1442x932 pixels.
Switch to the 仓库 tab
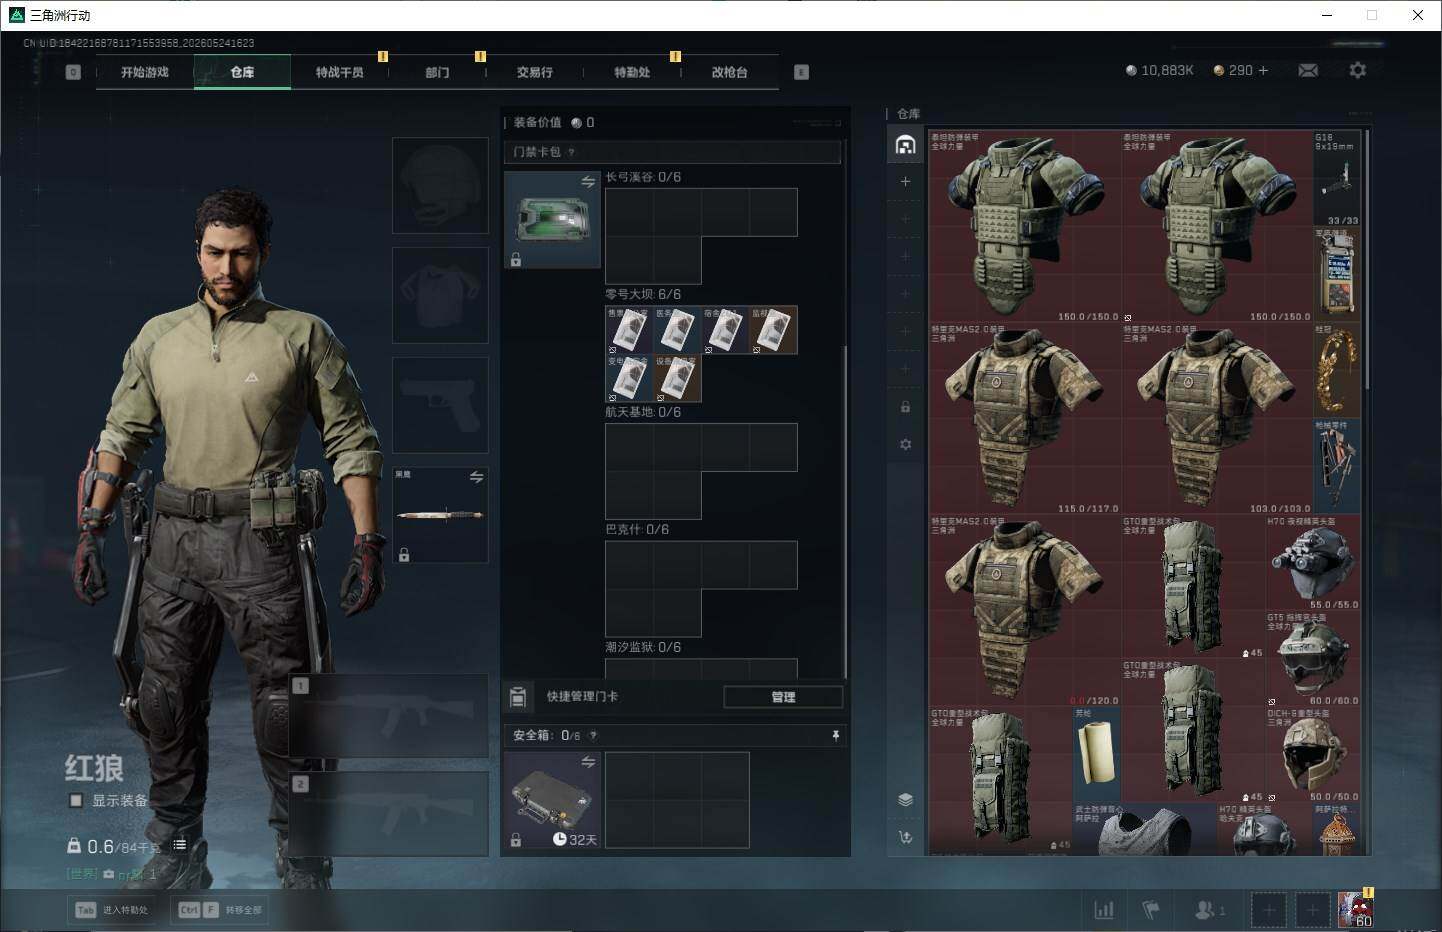pos(242,72)
